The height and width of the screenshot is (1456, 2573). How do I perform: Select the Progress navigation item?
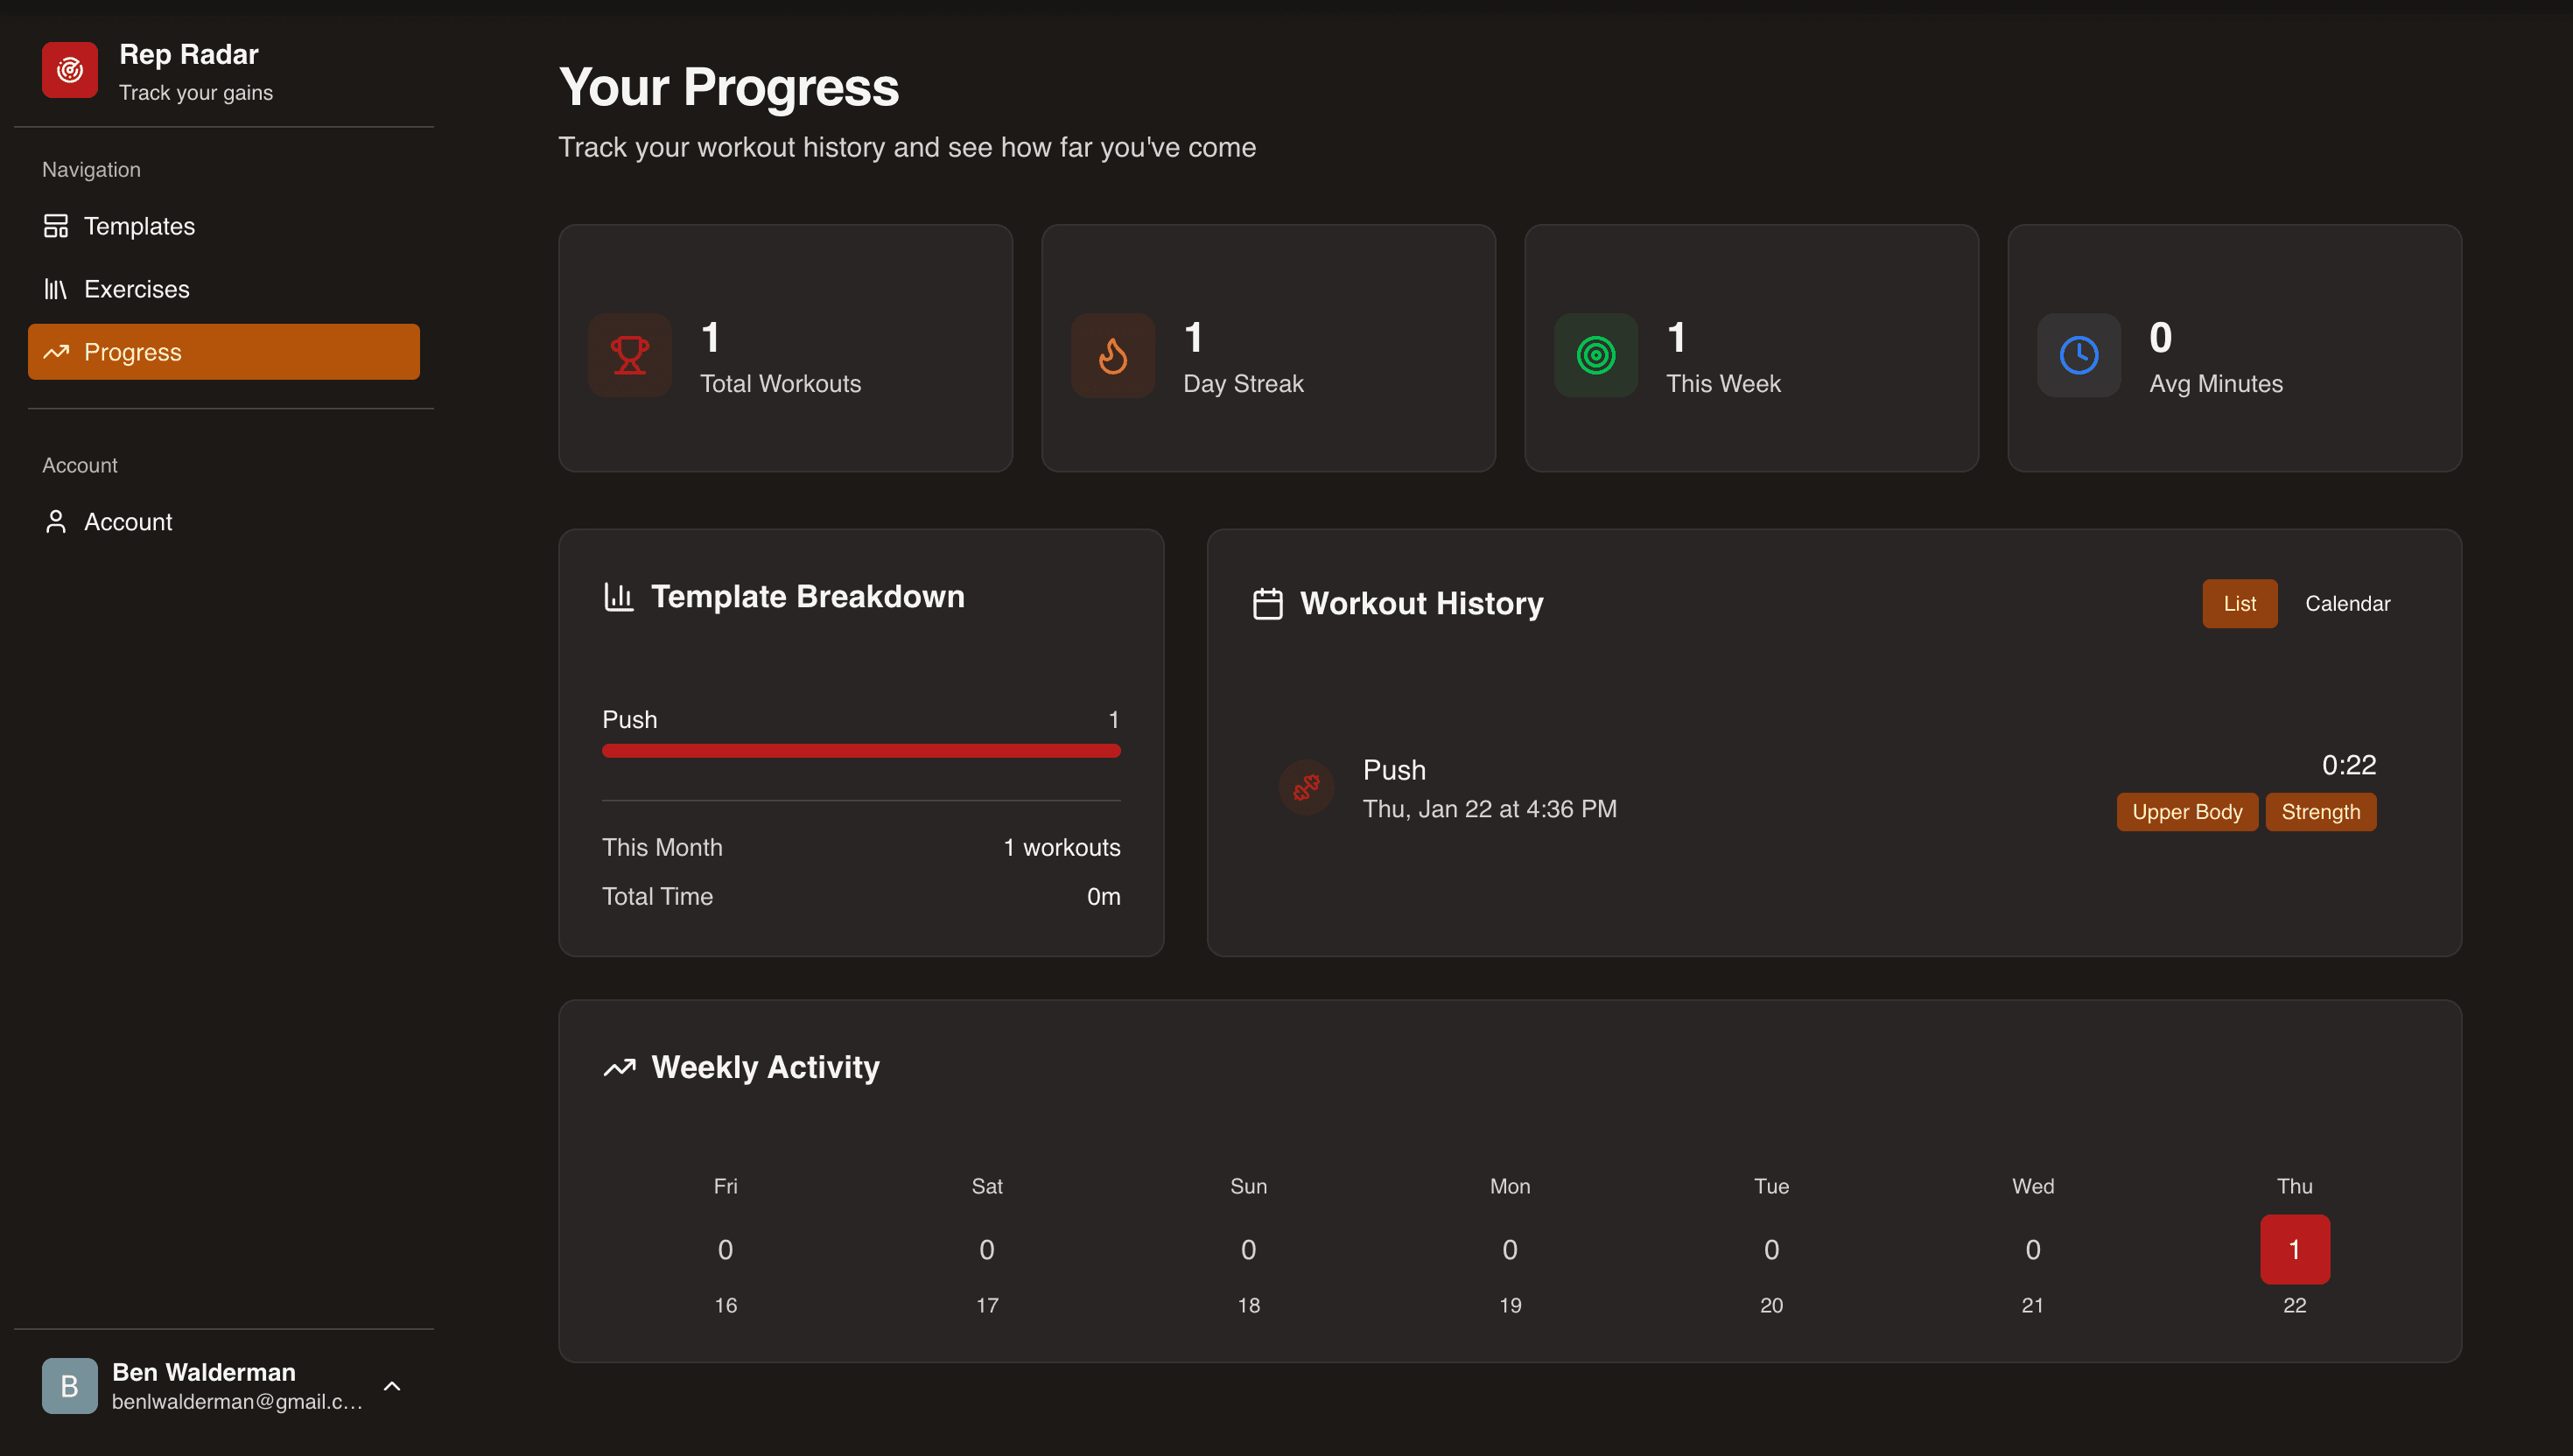224,352
